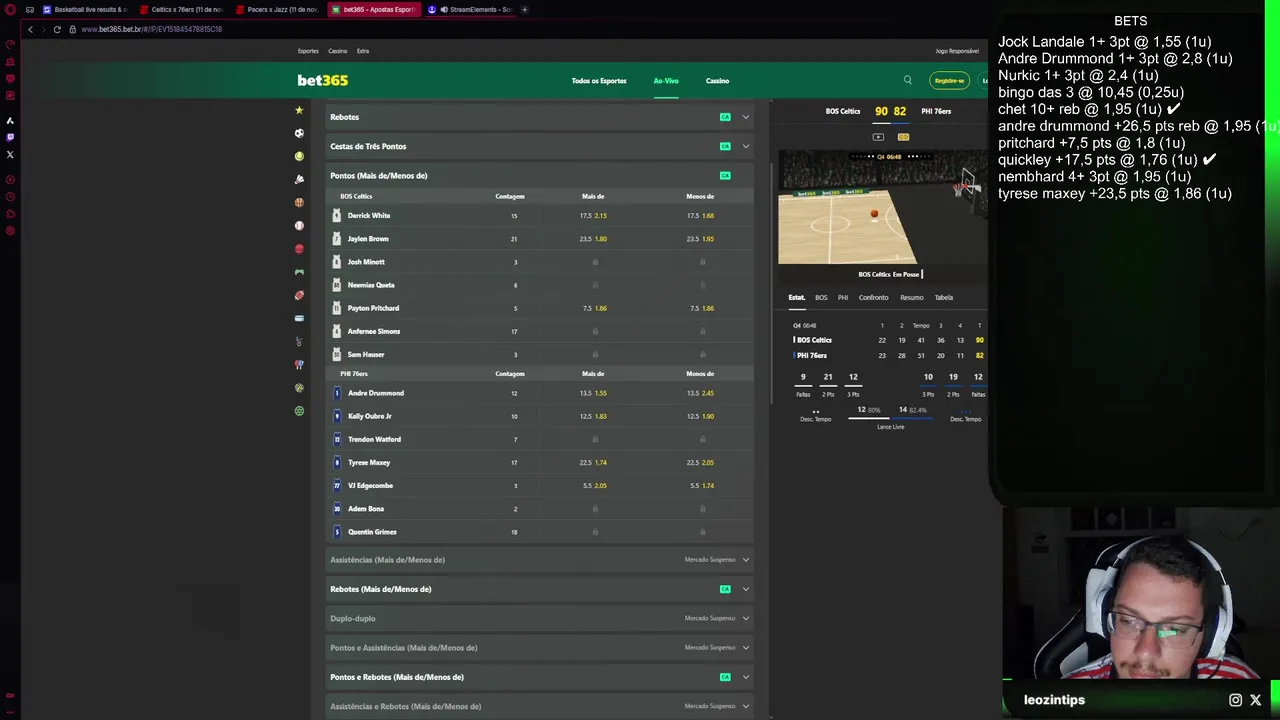Open Esportes link in top bar

(x=308, y=51)
